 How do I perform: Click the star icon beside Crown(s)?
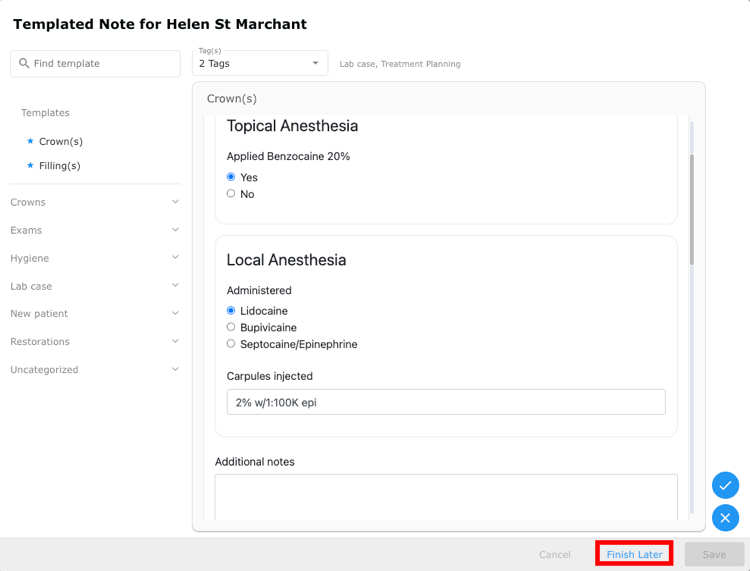coord(30,141)
